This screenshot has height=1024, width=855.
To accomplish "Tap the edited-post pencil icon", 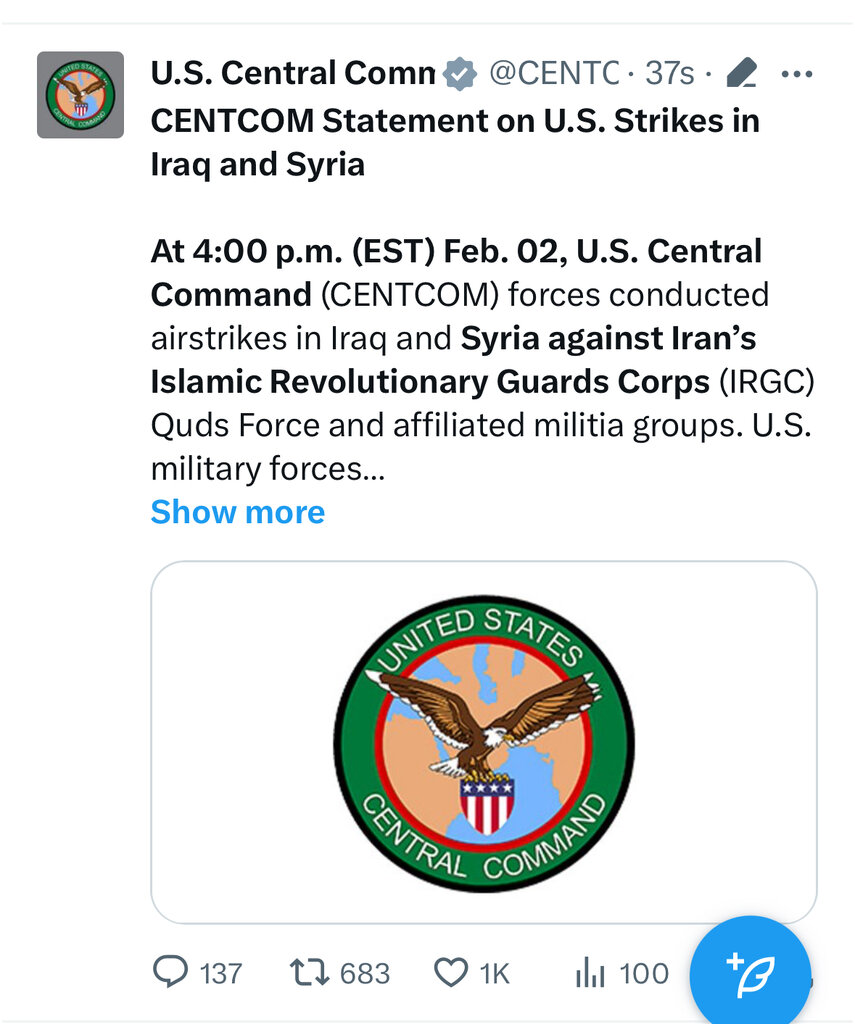I will [742, 73].
